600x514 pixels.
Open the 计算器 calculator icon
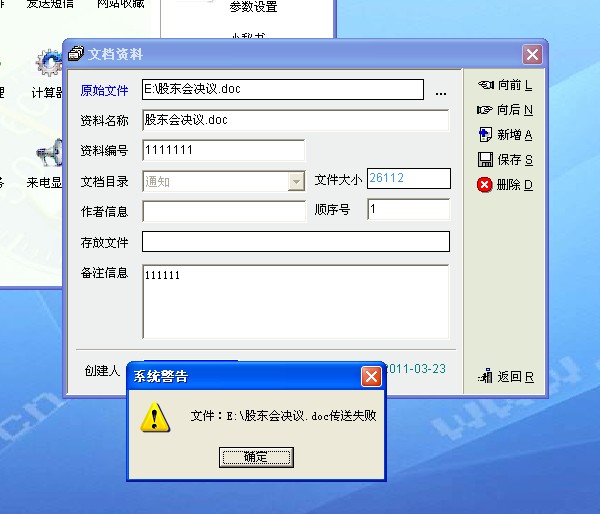point(49,74)
